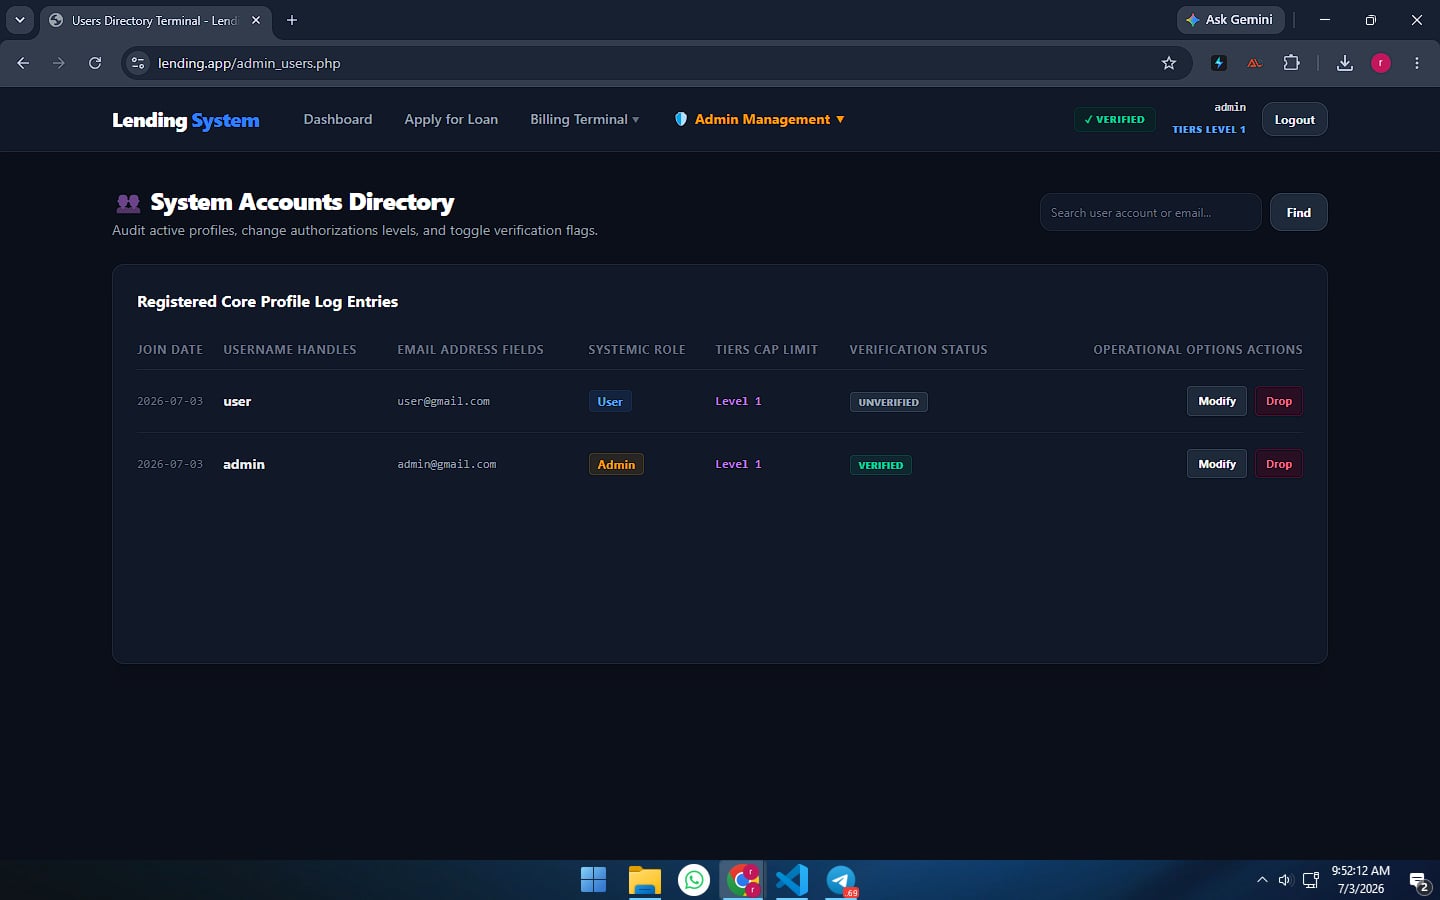Click the JOIN DATE column header
This screenshot has width=1440, height=900.
click(170, 349)
